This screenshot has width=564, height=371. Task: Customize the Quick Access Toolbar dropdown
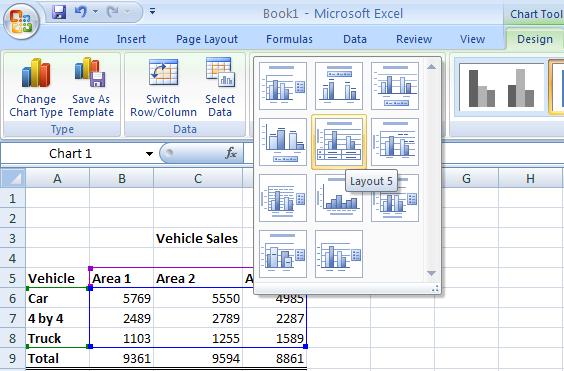click(153, 12)
